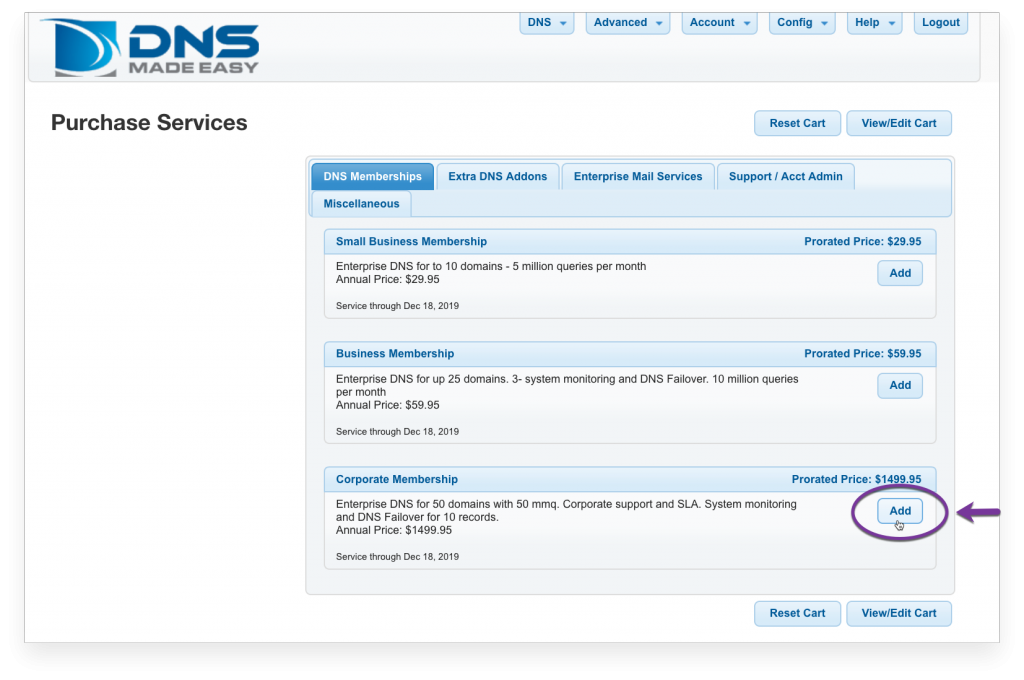Open the Config dropdown menu

[x=802, y=23]
